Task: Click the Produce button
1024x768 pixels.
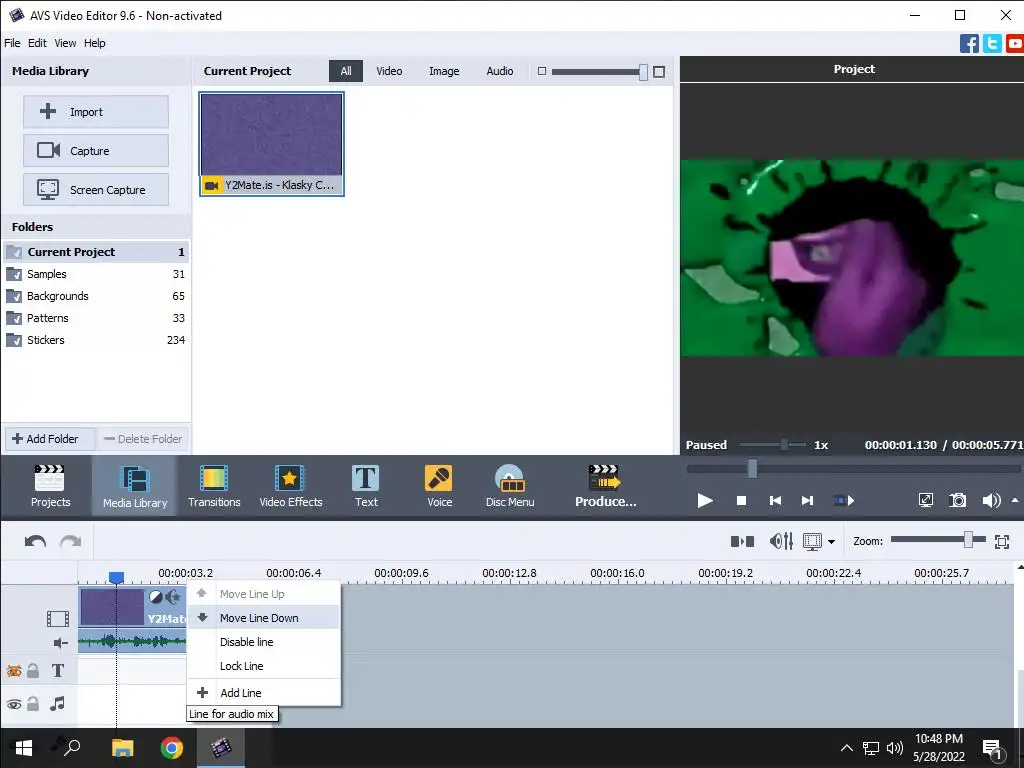Action: pyautogui.click(x=605, y=486)
